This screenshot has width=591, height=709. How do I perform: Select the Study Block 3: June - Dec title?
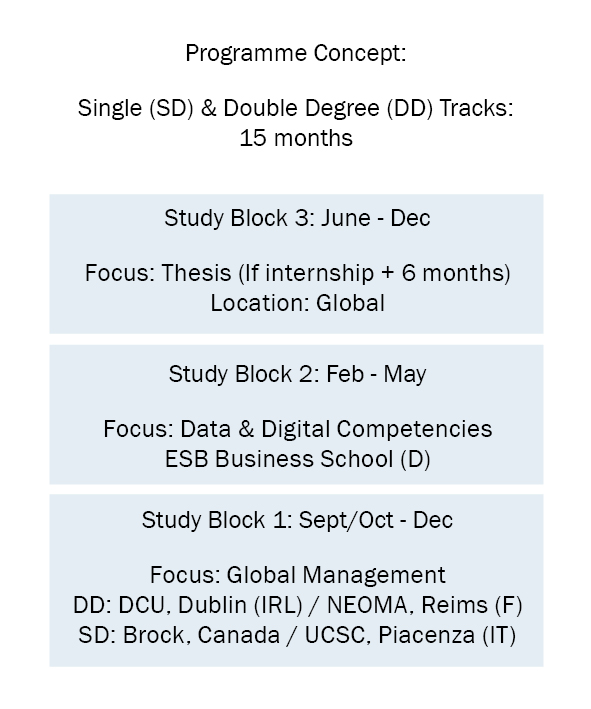[297, 218]
